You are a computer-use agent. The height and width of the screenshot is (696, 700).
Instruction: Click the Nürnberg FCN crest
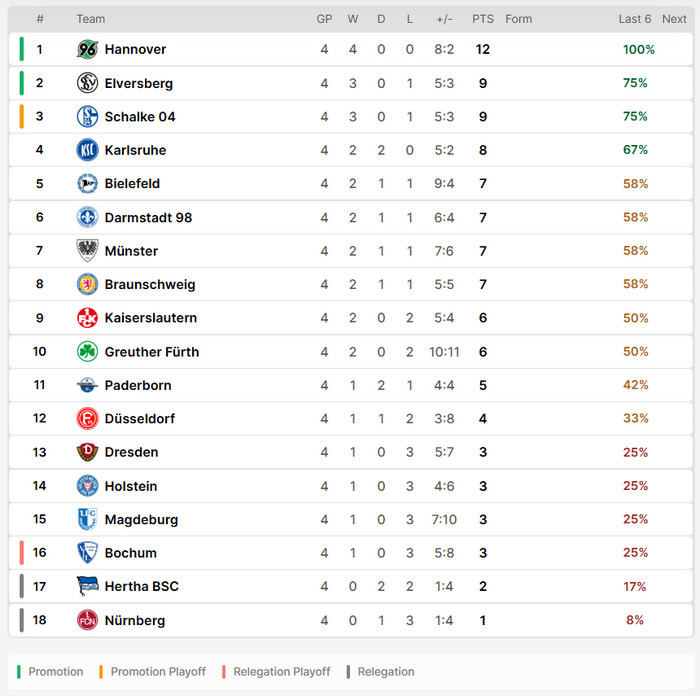(x=87, y=620)
